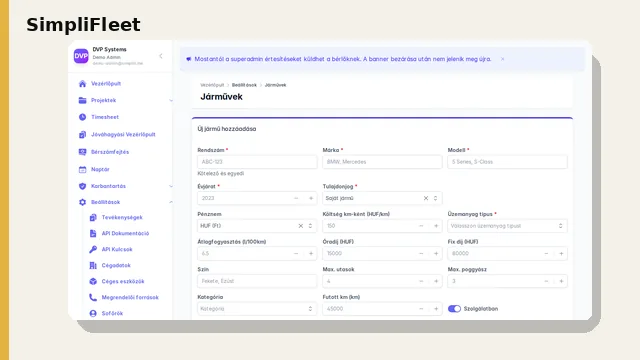Screen dimensions: 640x360
Task: Decrease Átlagfogyasztás with minus
Action: [x=296, y=254]
